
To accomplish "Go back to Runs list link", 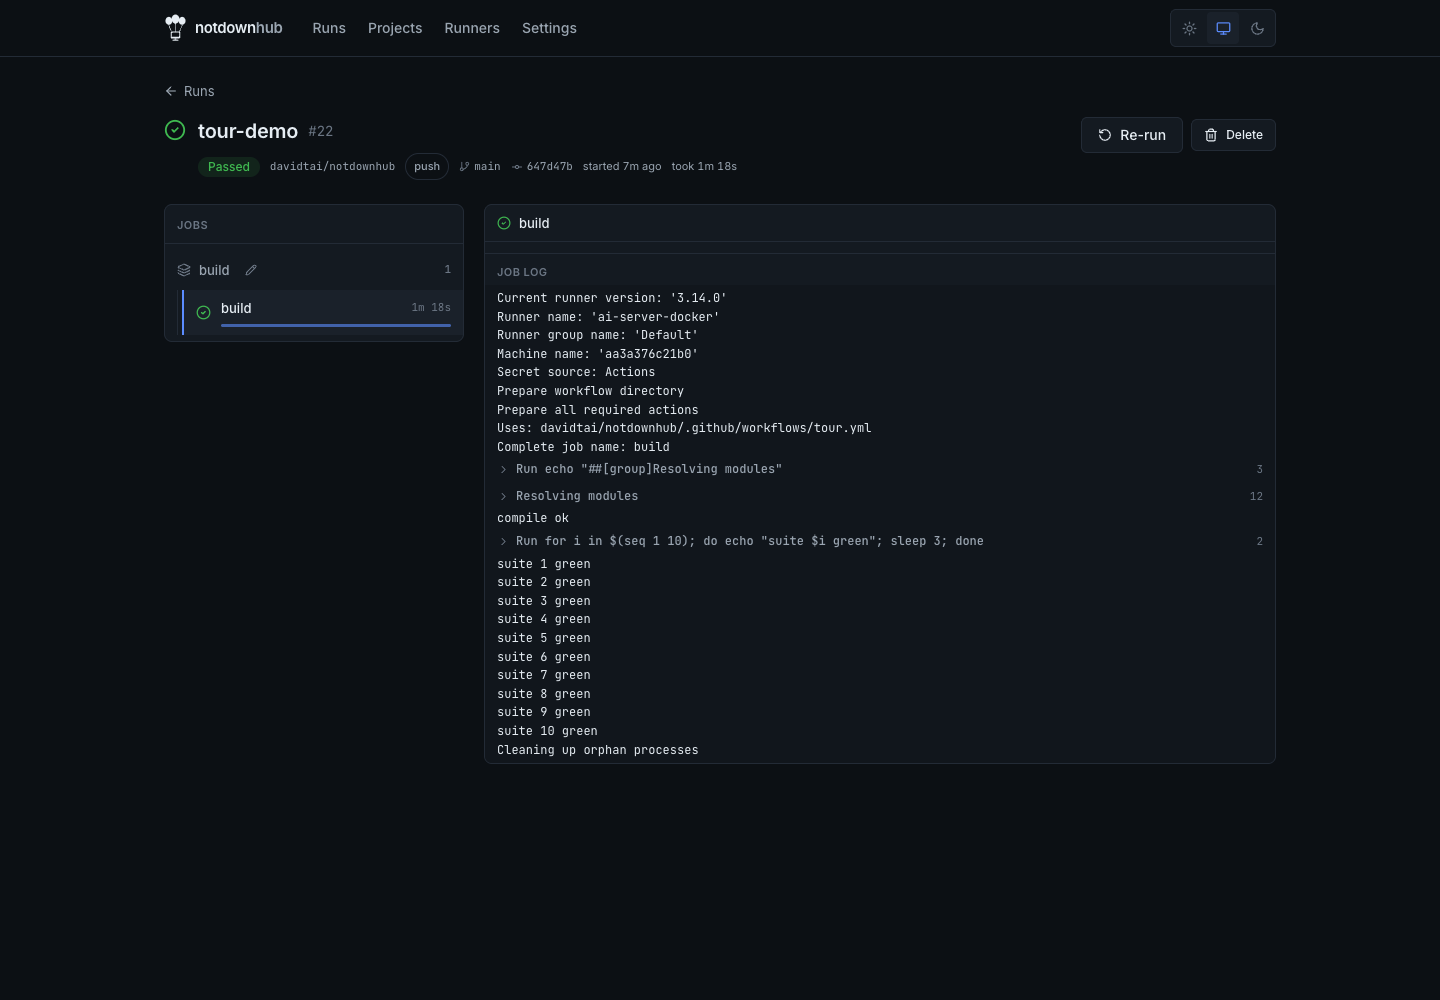I will click(190, 91).
